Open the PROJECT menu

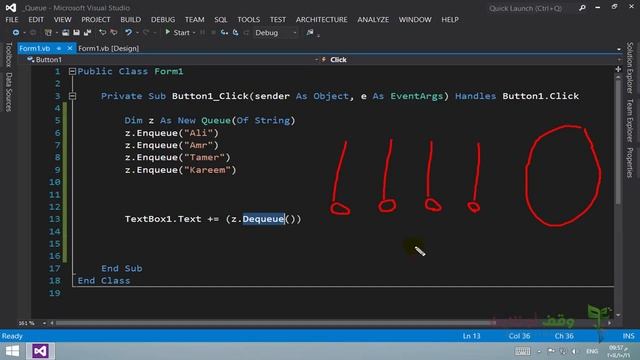tap(96, 20)
